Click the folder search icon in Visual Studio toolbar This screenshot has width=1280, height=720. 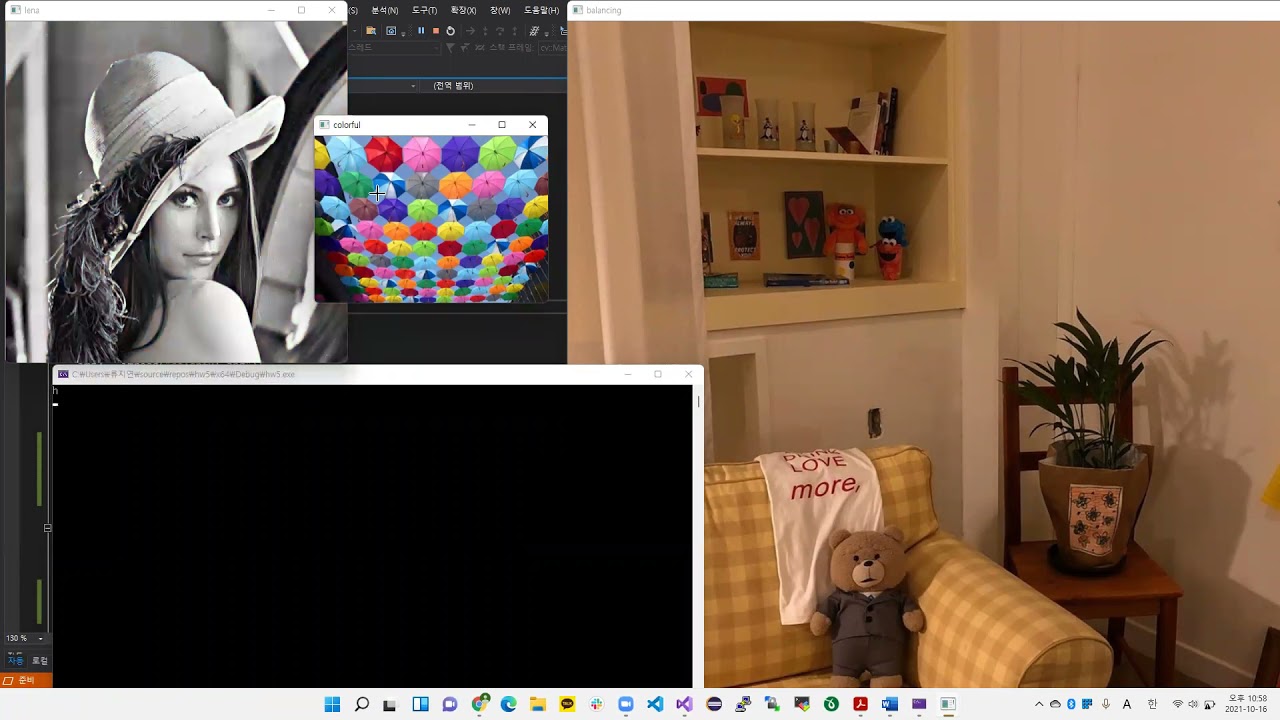click(371, 31)
